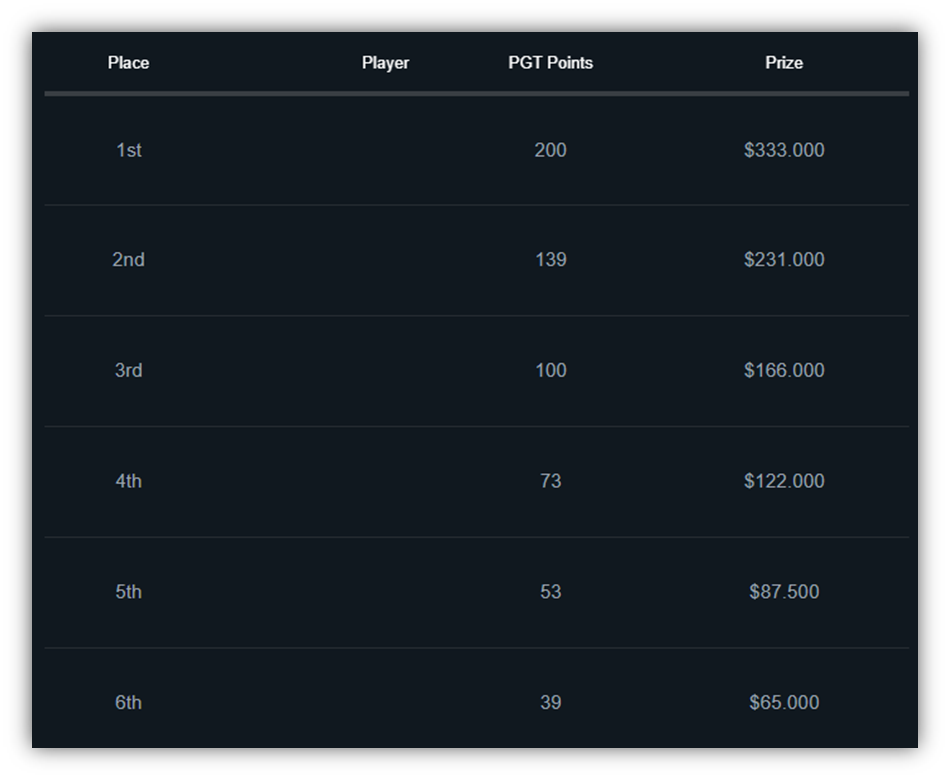950x780 pixels.
Task: Select the 4th place cell
Action: [x=128, y=481]
